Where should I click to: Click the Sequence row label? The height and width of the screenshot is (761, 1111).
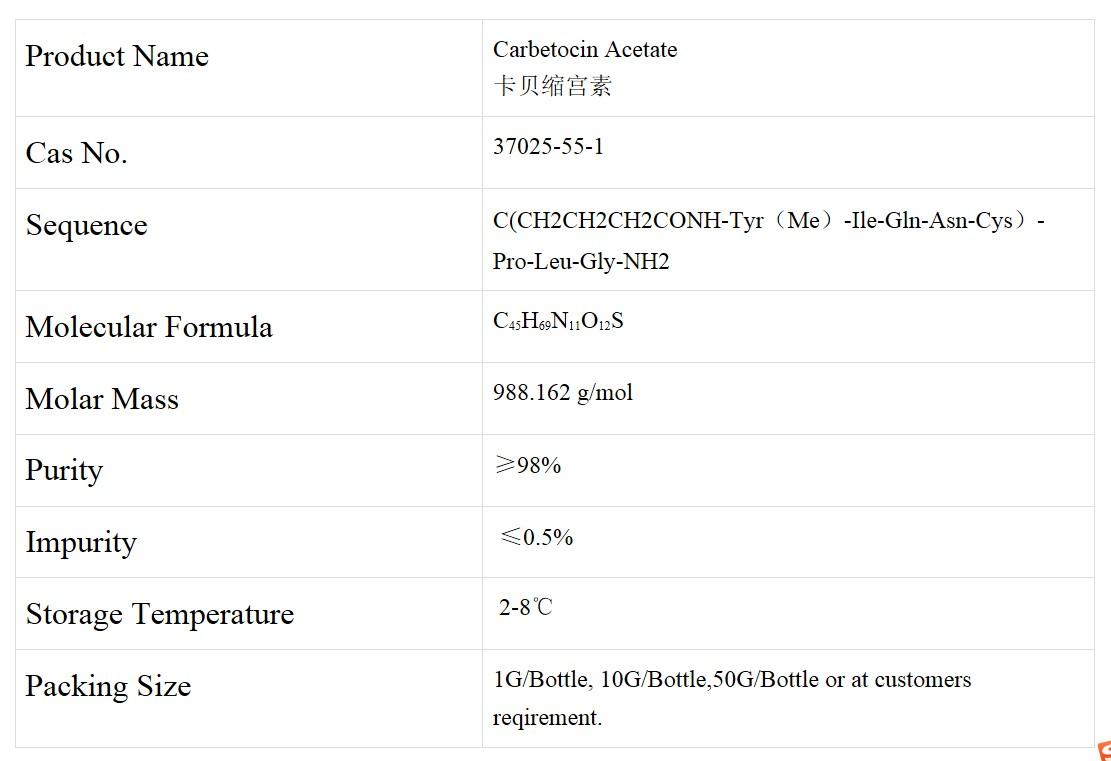pyautogui.click(x=86, y=225)
